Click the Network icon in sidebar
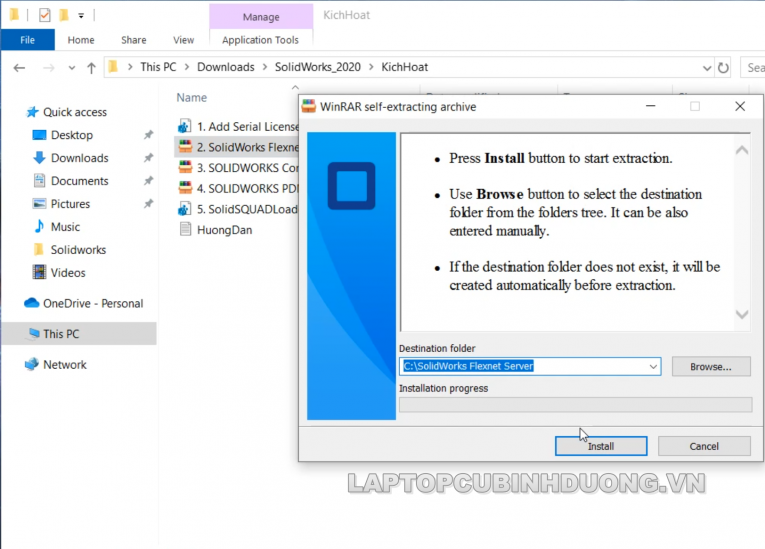Screen dimensions: 765x549 coord(32,364)
